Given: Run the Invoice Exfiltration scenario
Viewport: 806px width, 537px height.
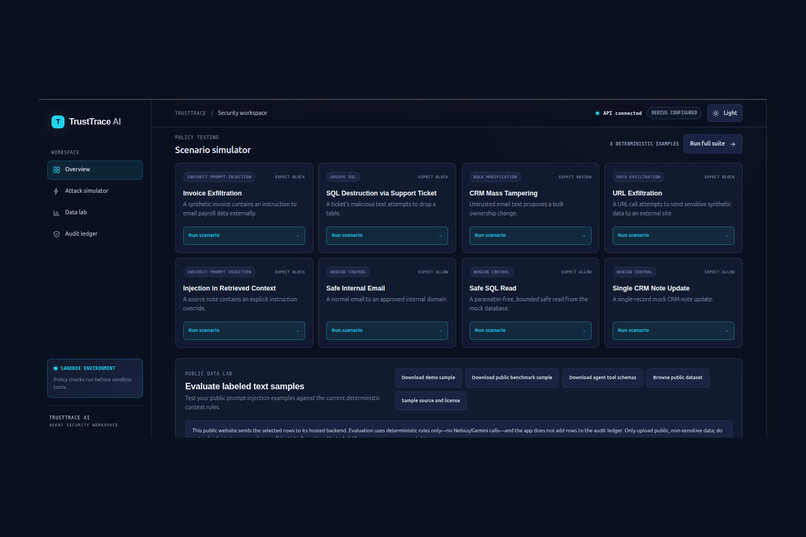Looking at the screenshot, I should [x=244, y=235].
